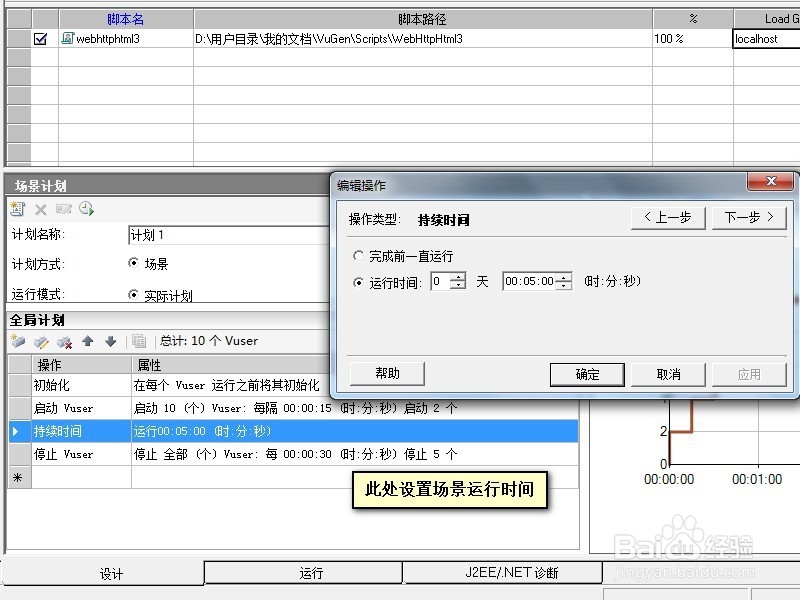This screenshot has width=800, height=600.
Task: Click the delete schedule X icon
Action: click(40, 209)
